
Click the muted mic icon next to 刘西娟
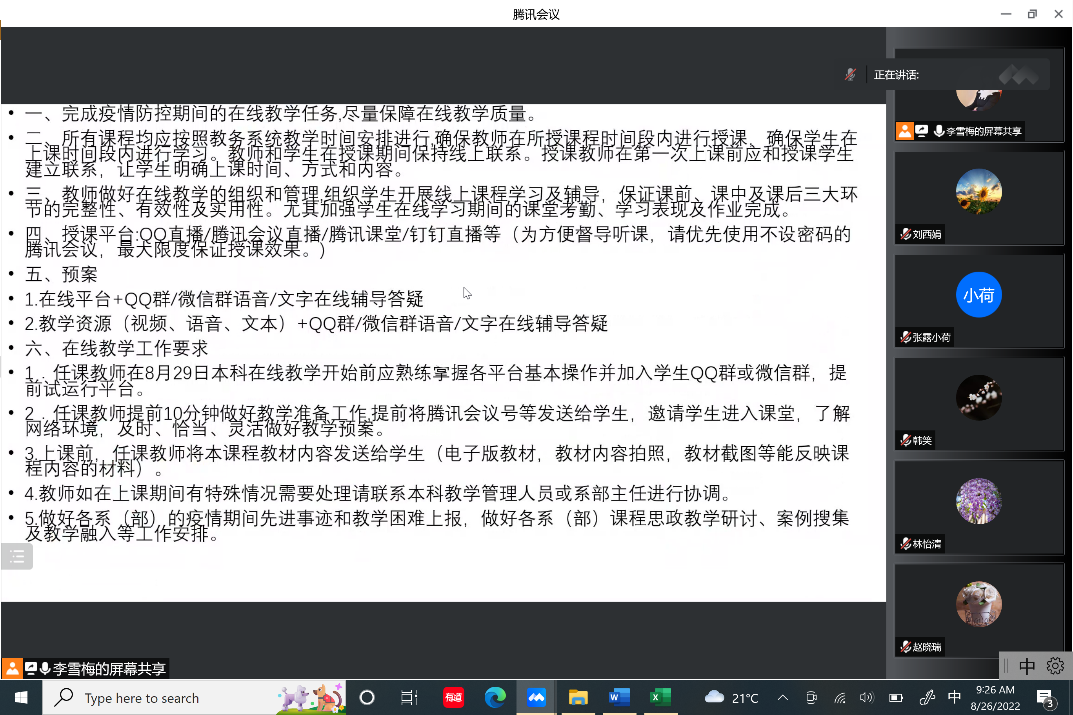click(905, 235)
